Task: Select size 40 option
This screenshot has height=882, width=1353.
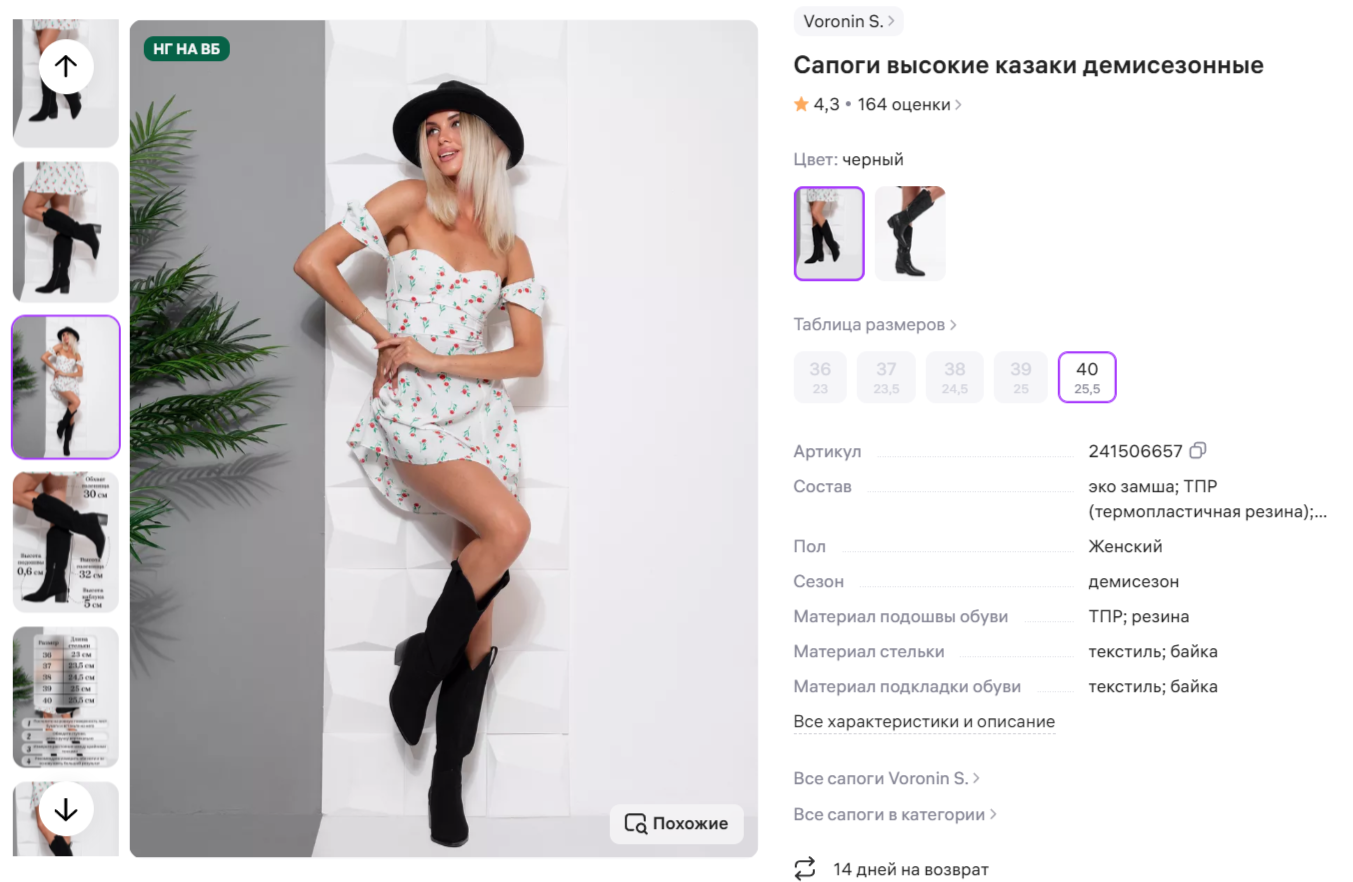Action: (1086, 377)
